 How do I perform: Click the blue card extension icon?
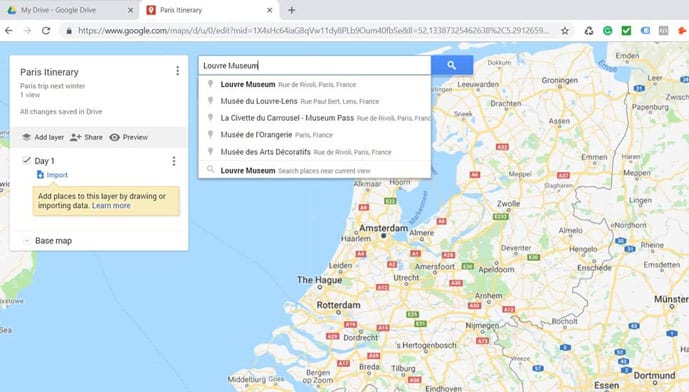[645, 31]
